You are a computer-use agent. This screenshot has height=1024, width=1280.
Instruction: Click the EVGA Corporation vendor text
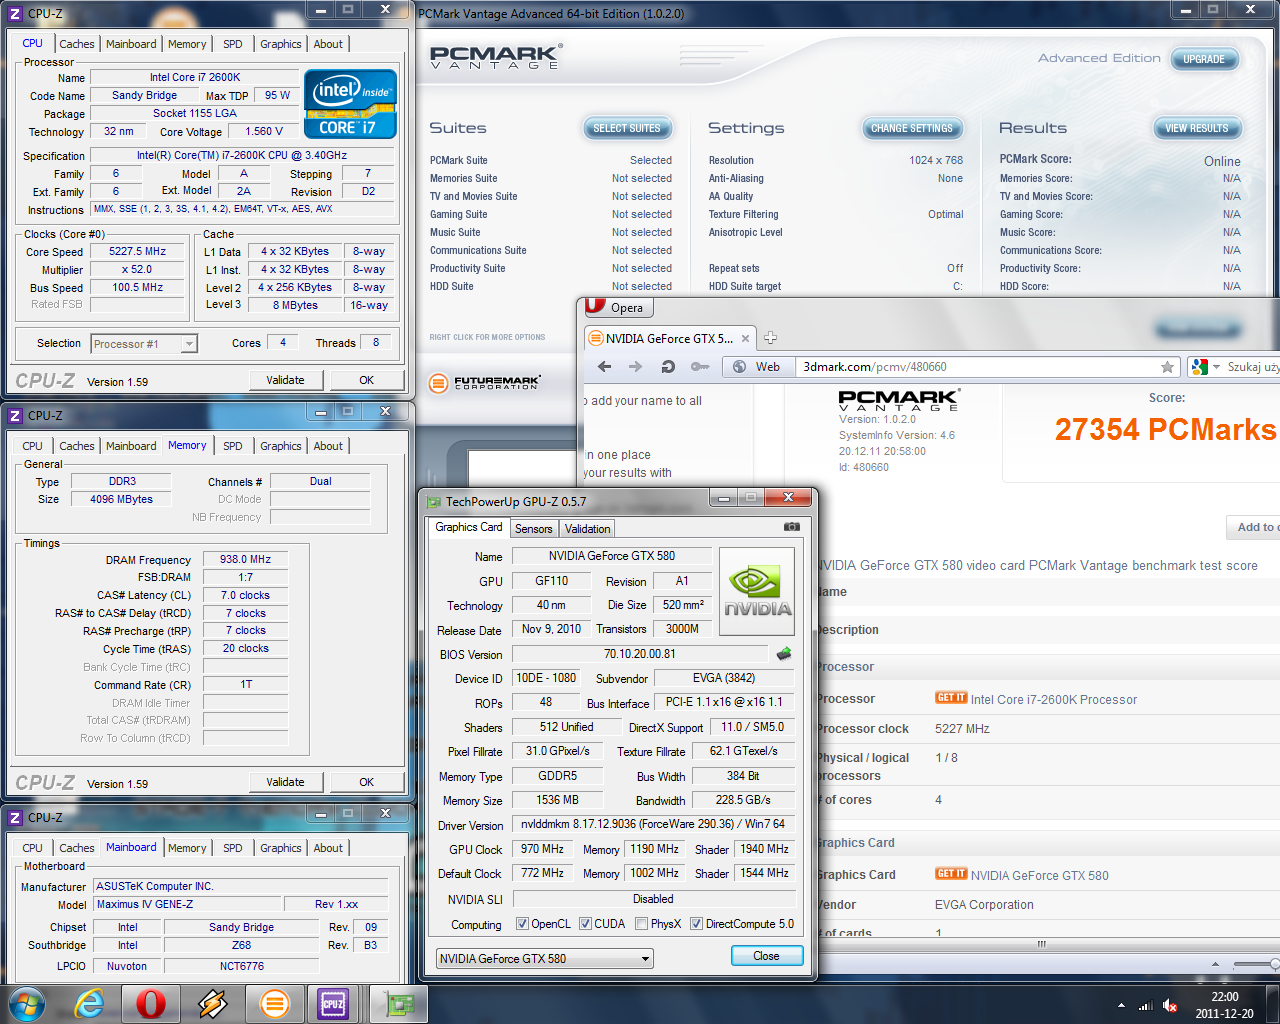(x=984, y=905)
